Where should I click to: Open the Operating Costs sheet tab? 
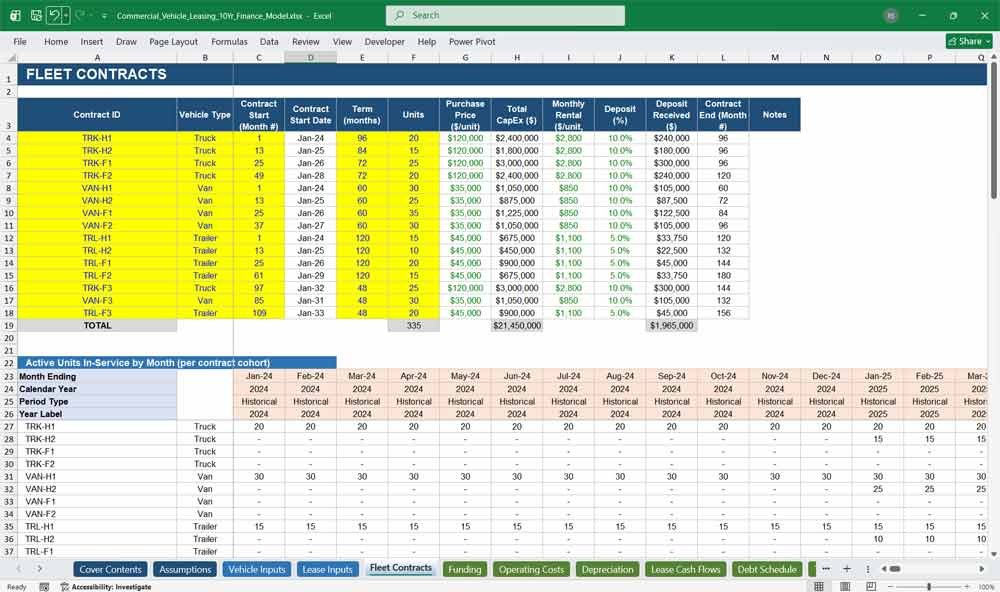point(531,569)
